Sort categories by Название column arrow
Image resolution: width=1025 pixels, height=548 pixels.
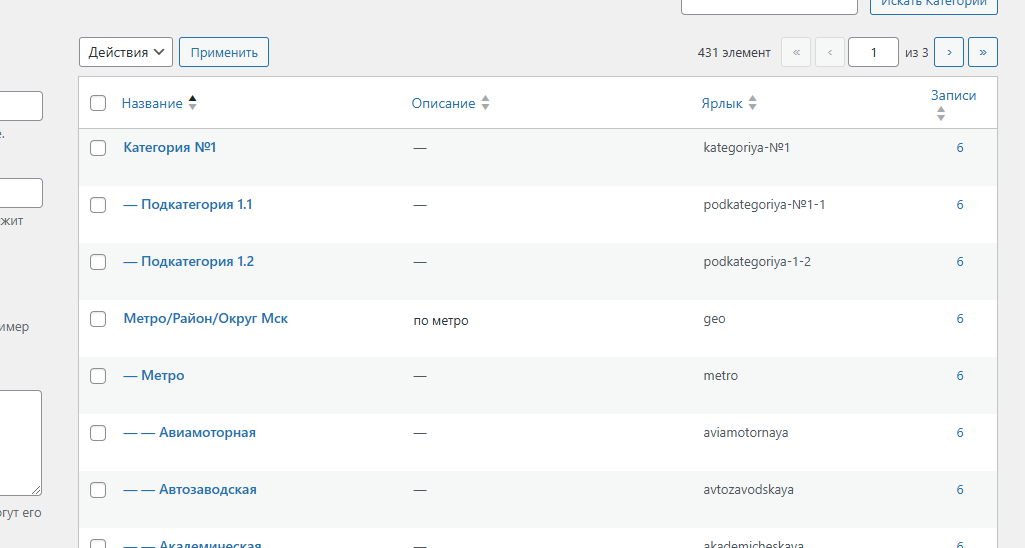(192, 103)
